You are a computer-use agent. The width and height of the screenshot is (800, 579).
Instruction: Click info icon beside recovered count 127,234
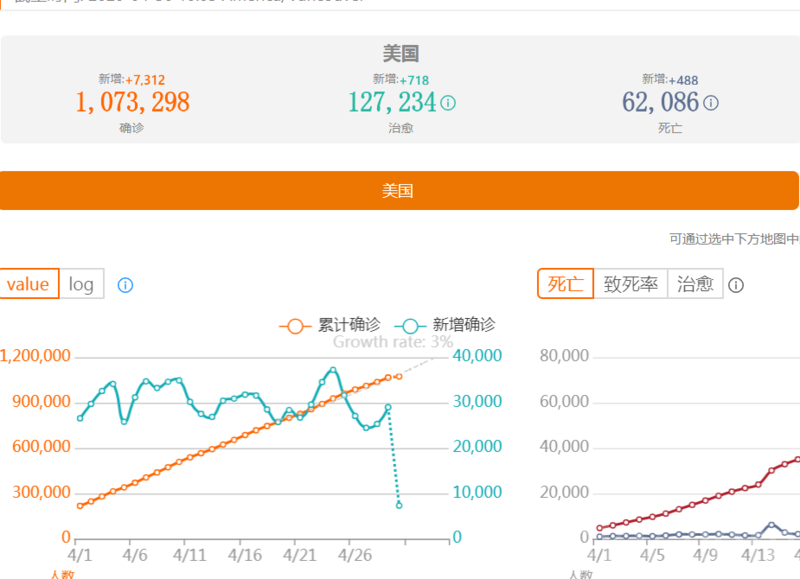448,102
